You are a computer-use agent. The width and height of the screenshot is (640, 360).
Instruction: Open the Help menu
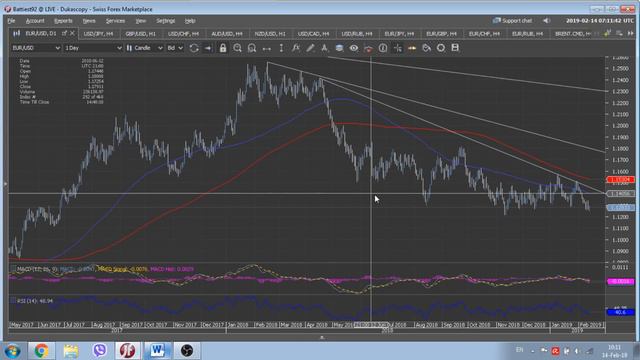(190, 21)
